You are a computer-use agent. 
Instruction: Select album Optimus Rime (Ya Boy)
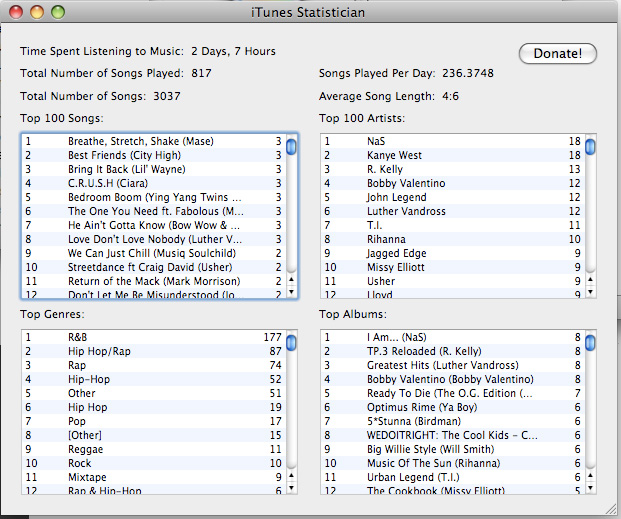point(453,407)
